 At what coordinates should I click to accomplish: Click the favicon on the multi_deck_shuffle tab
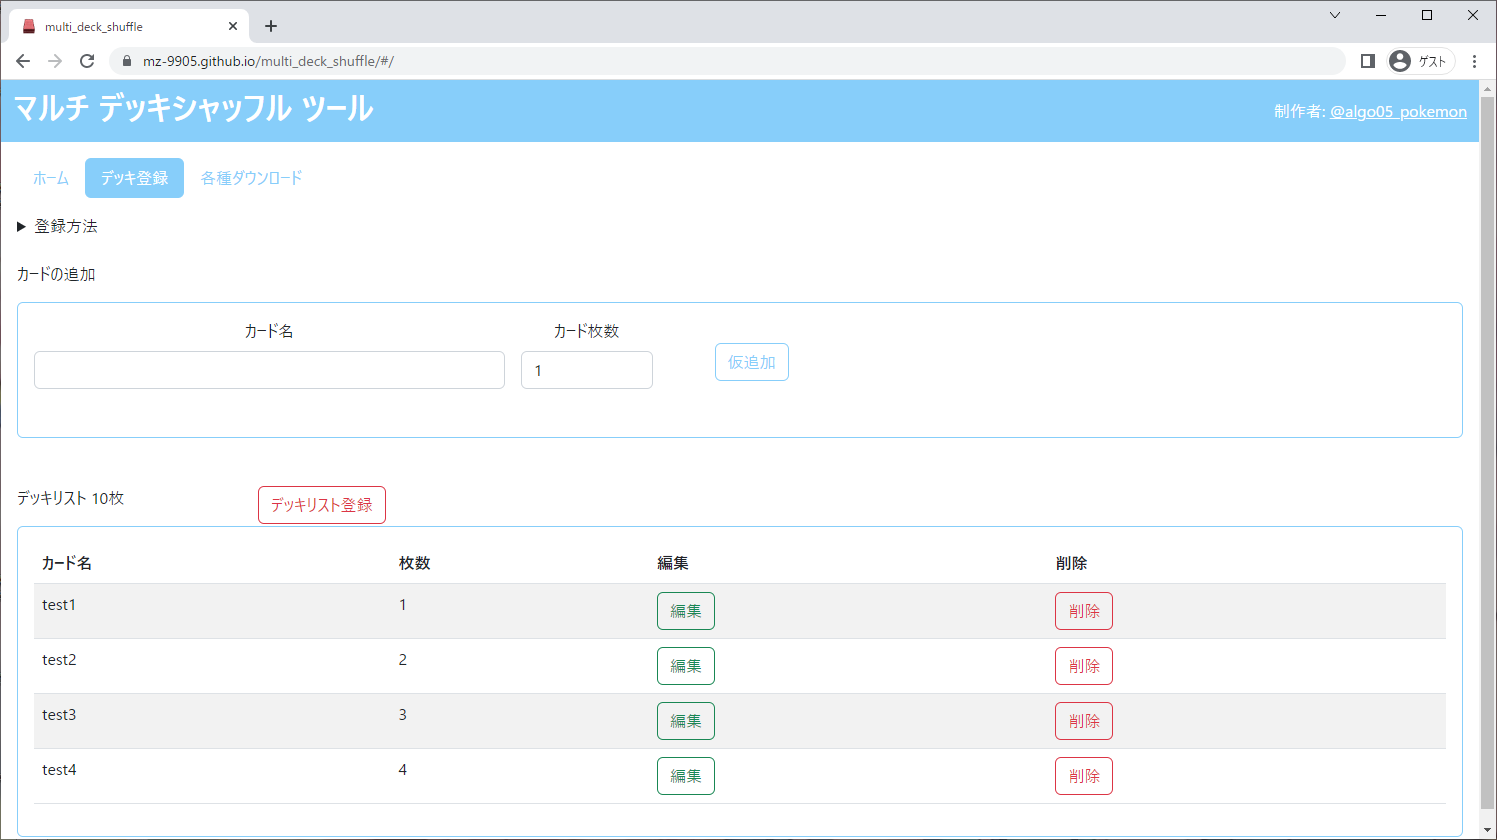[28, 25]
